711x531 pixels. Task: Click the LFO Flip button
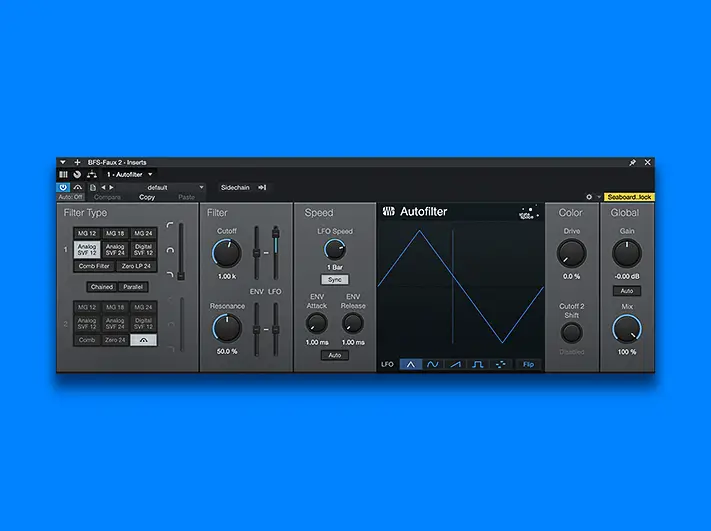[528, 364]
